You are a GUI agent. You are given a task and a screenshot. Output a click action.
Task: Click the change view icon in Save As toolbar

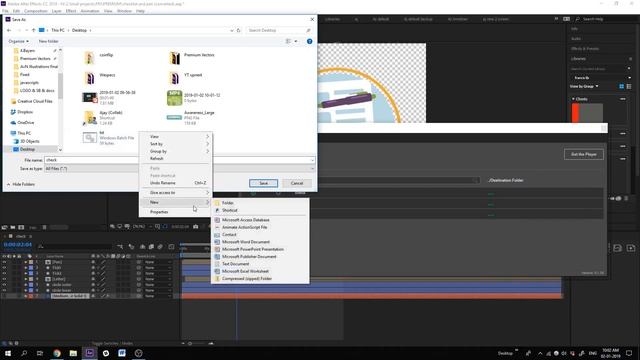[x=288, y=41]
